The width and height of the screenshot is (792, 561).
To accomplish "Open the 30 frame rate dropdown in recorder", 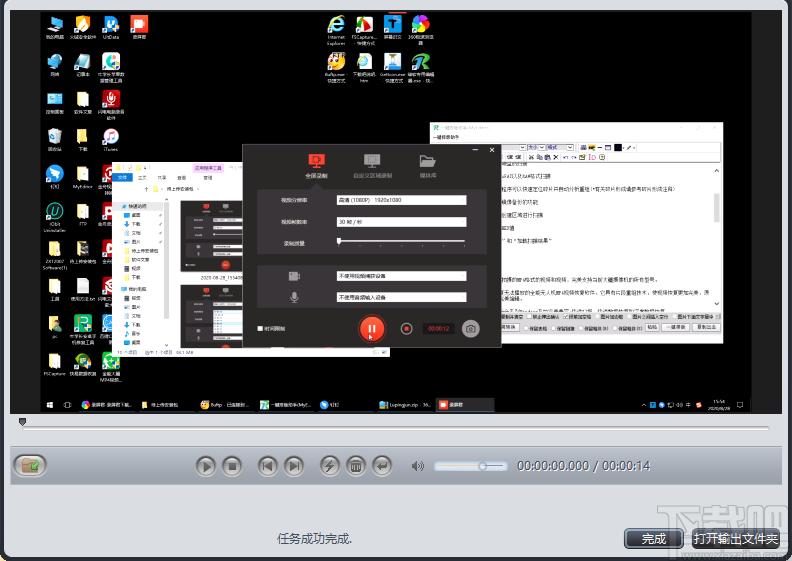I will 402,222.
